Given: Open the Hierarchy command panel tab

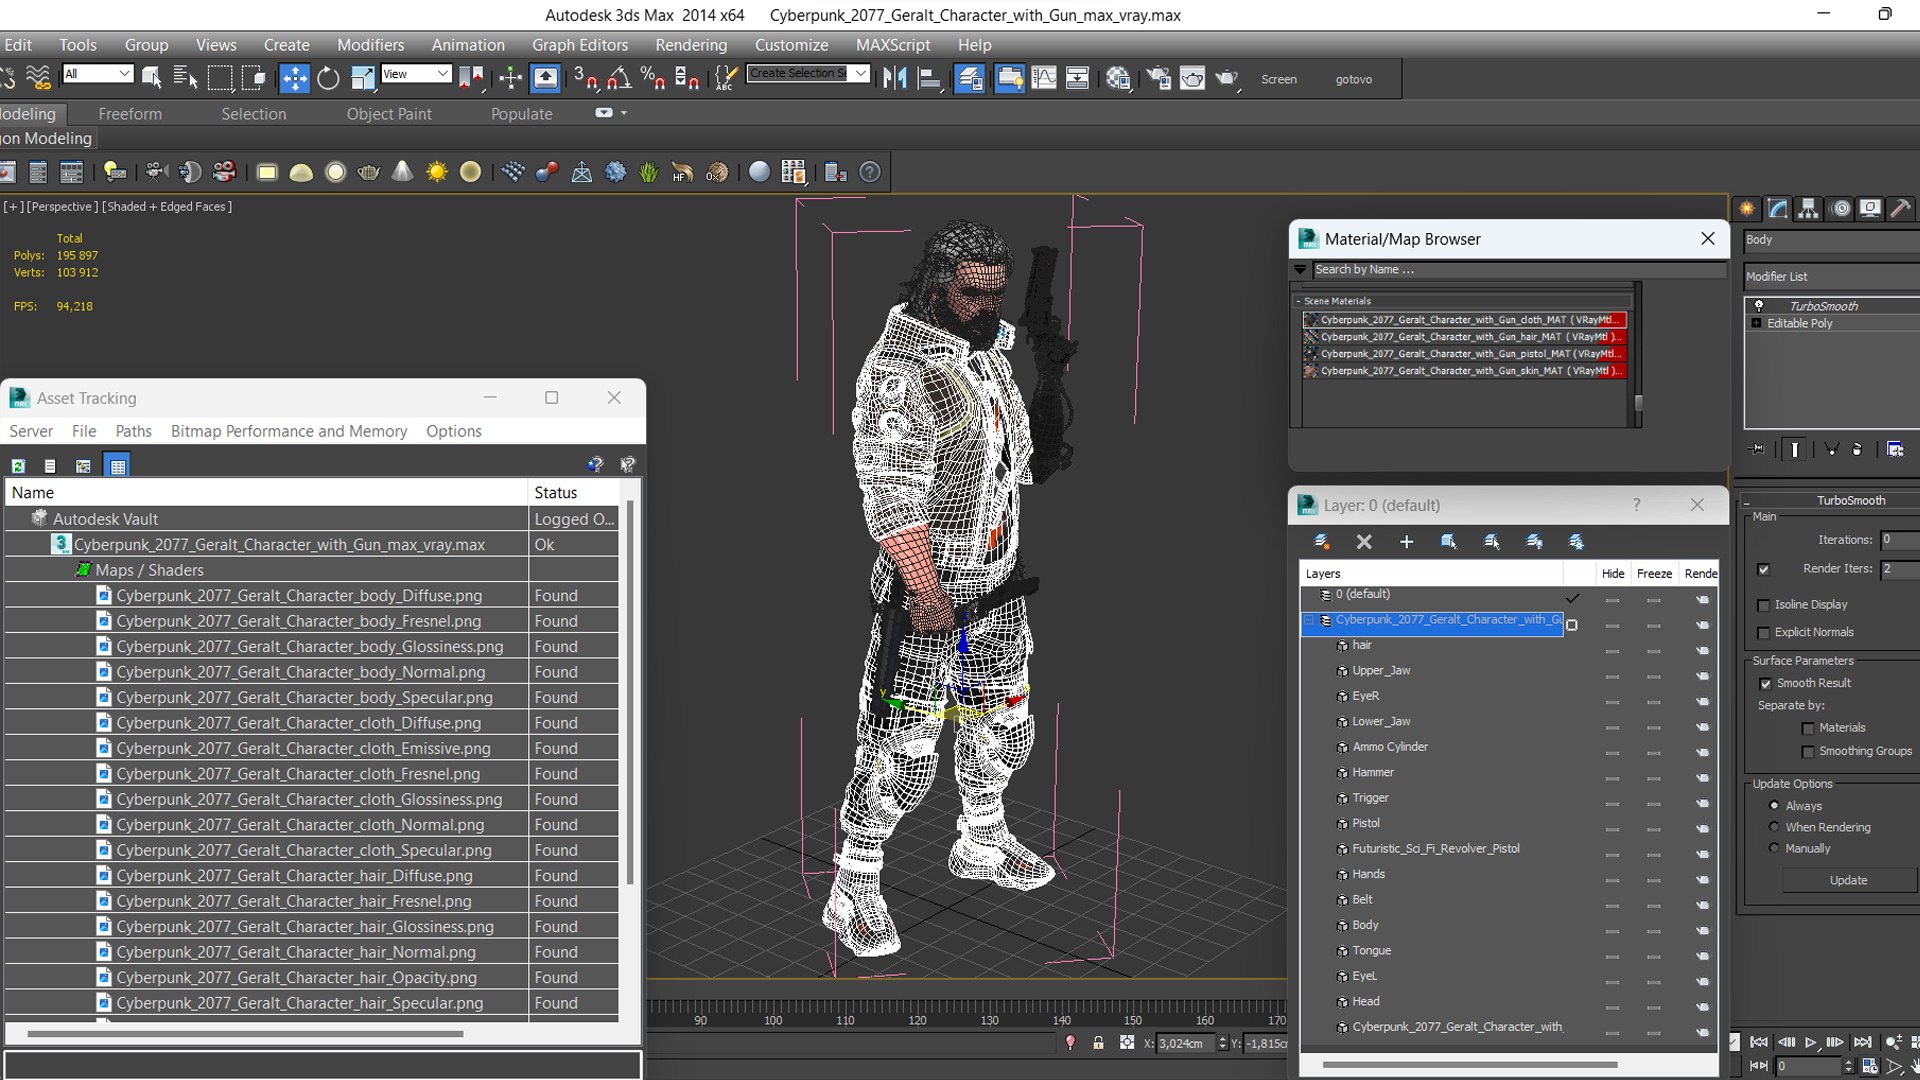Looking at the screenshot, I should (1808, 208).
